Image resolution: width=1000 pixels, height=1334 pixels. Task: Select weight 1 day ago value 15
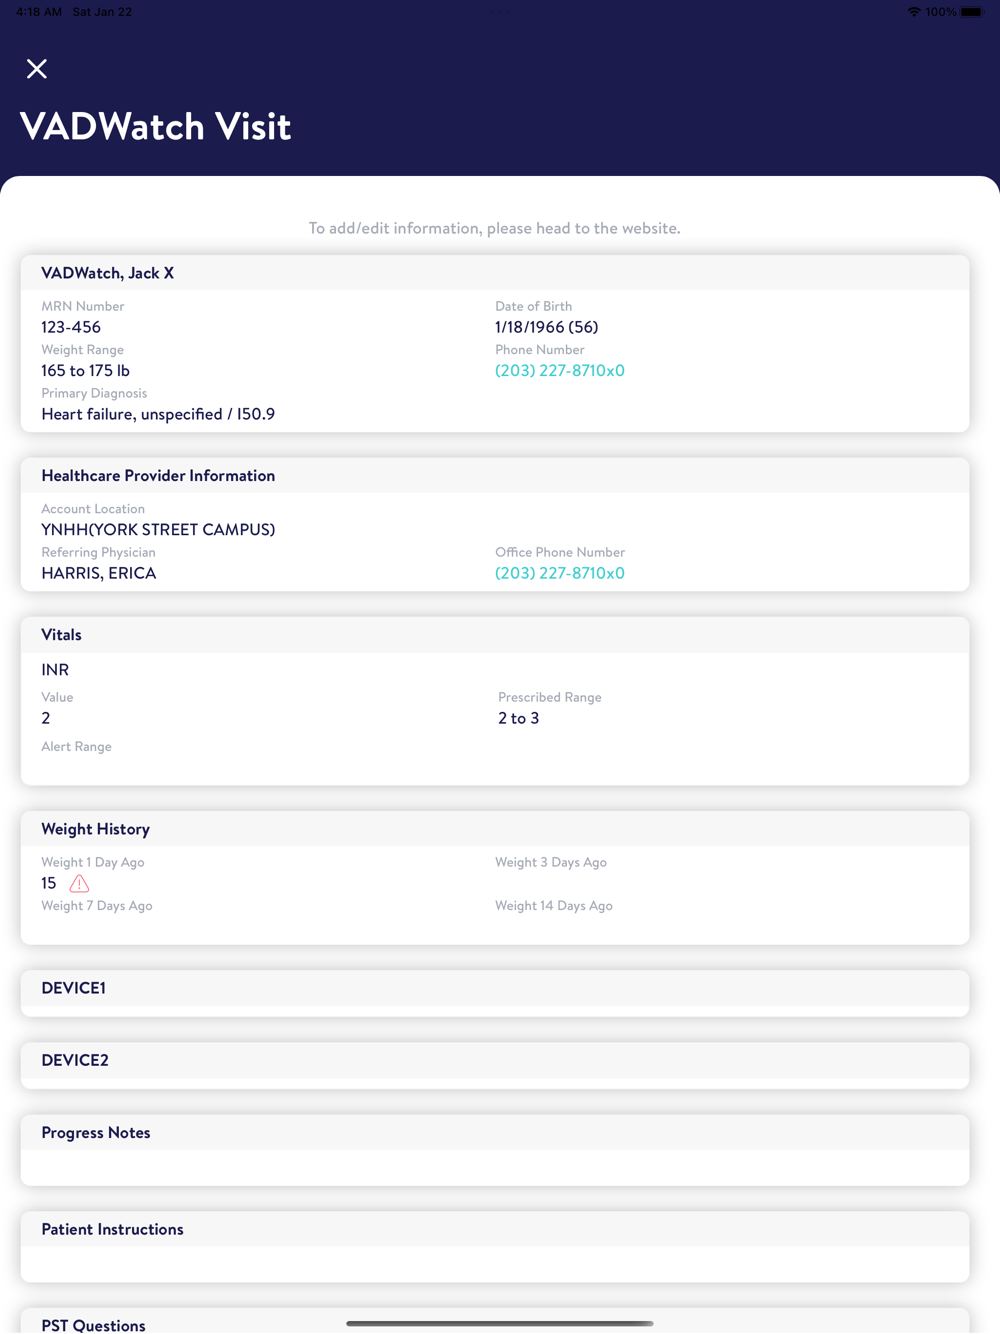point(49,884)
